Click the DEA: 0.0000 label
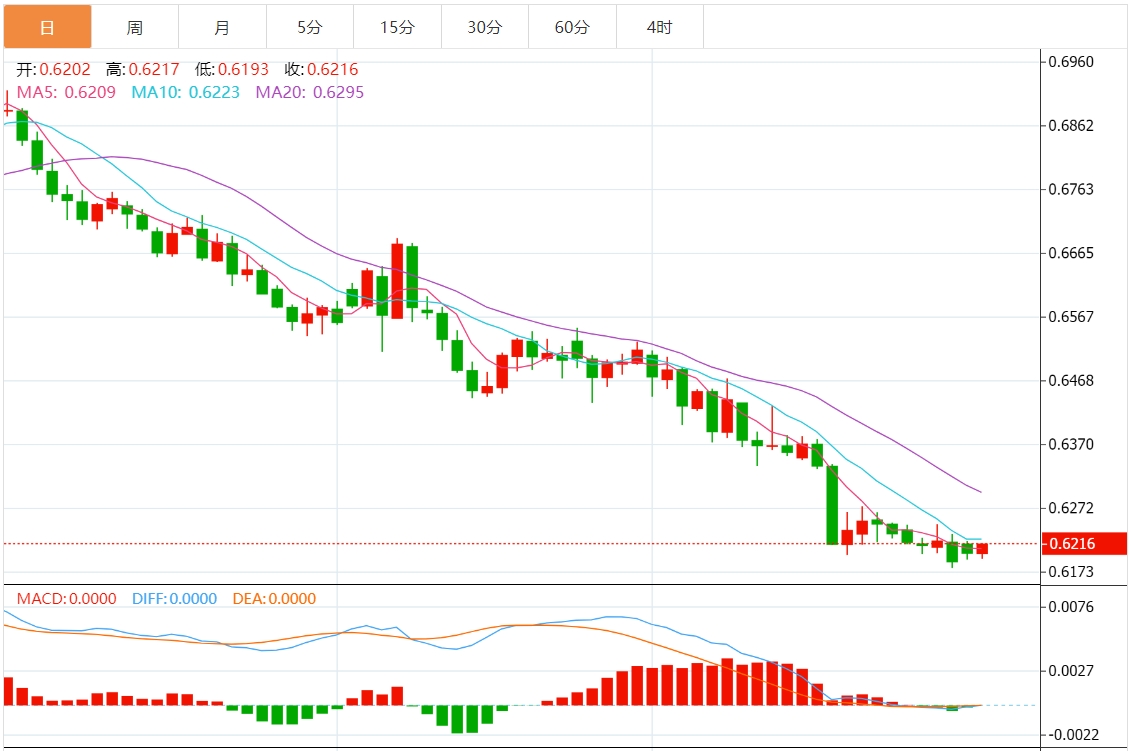Screen dimensions: 1131x751 pos(274,599)
